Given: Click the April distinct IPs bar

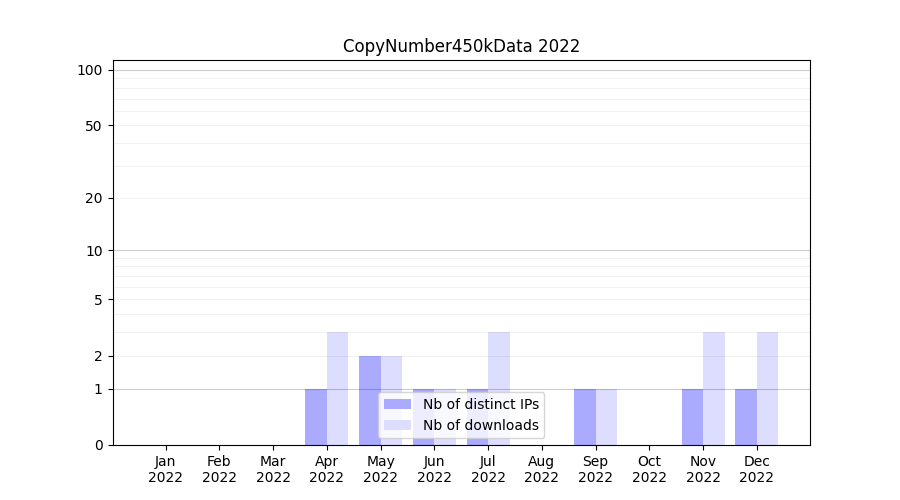Looking at the screenshot, I should pos(316,417).
